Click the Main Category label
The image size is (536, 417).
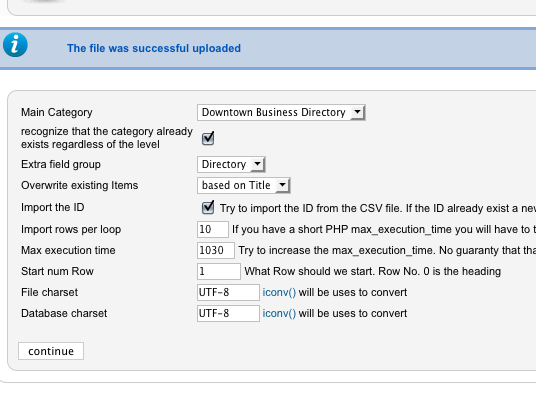57,112
